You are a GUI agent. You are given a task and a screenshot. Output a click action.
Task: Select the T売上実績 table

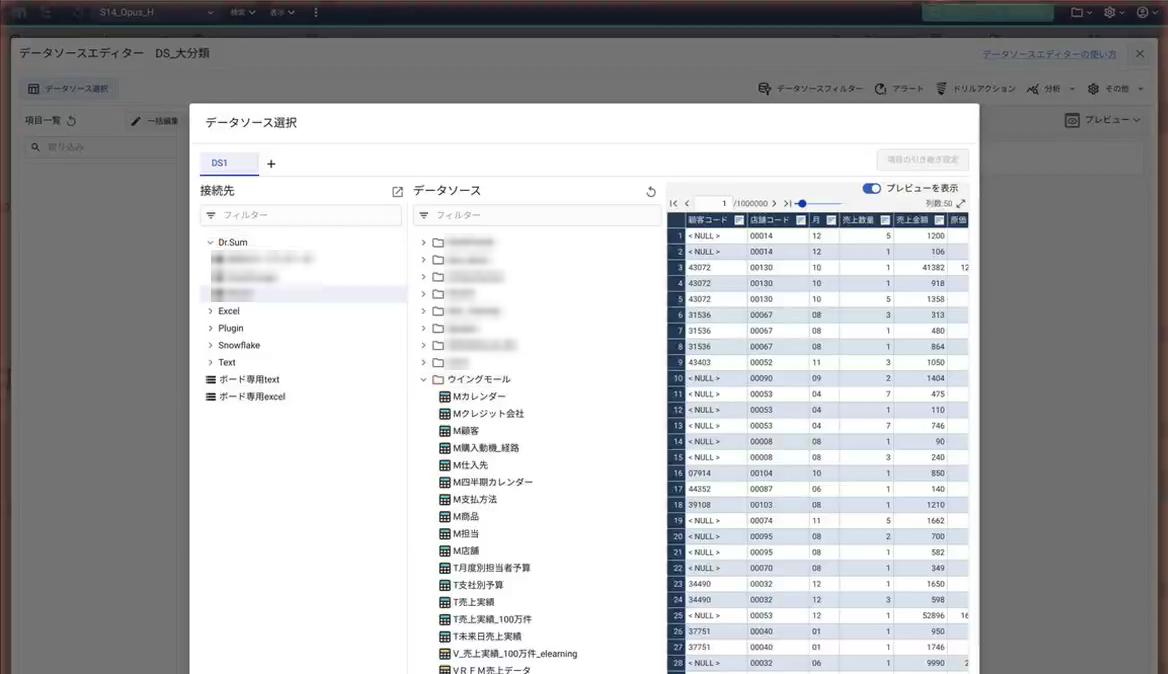click(x=474, y=603)
